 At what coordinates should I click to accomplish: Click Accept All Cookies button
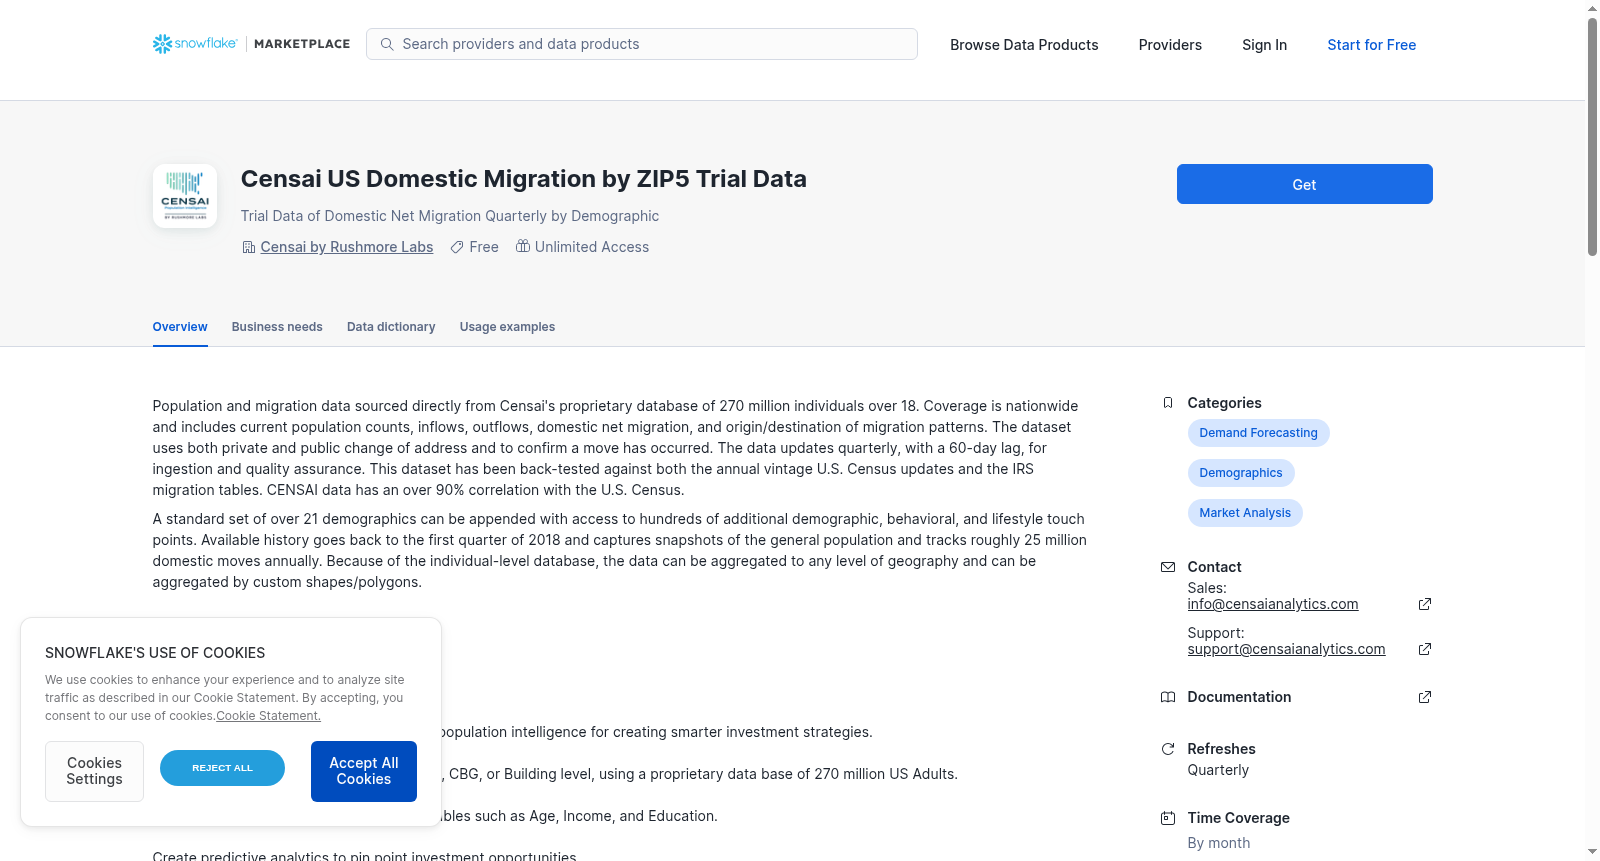click(x=364, y=771)
